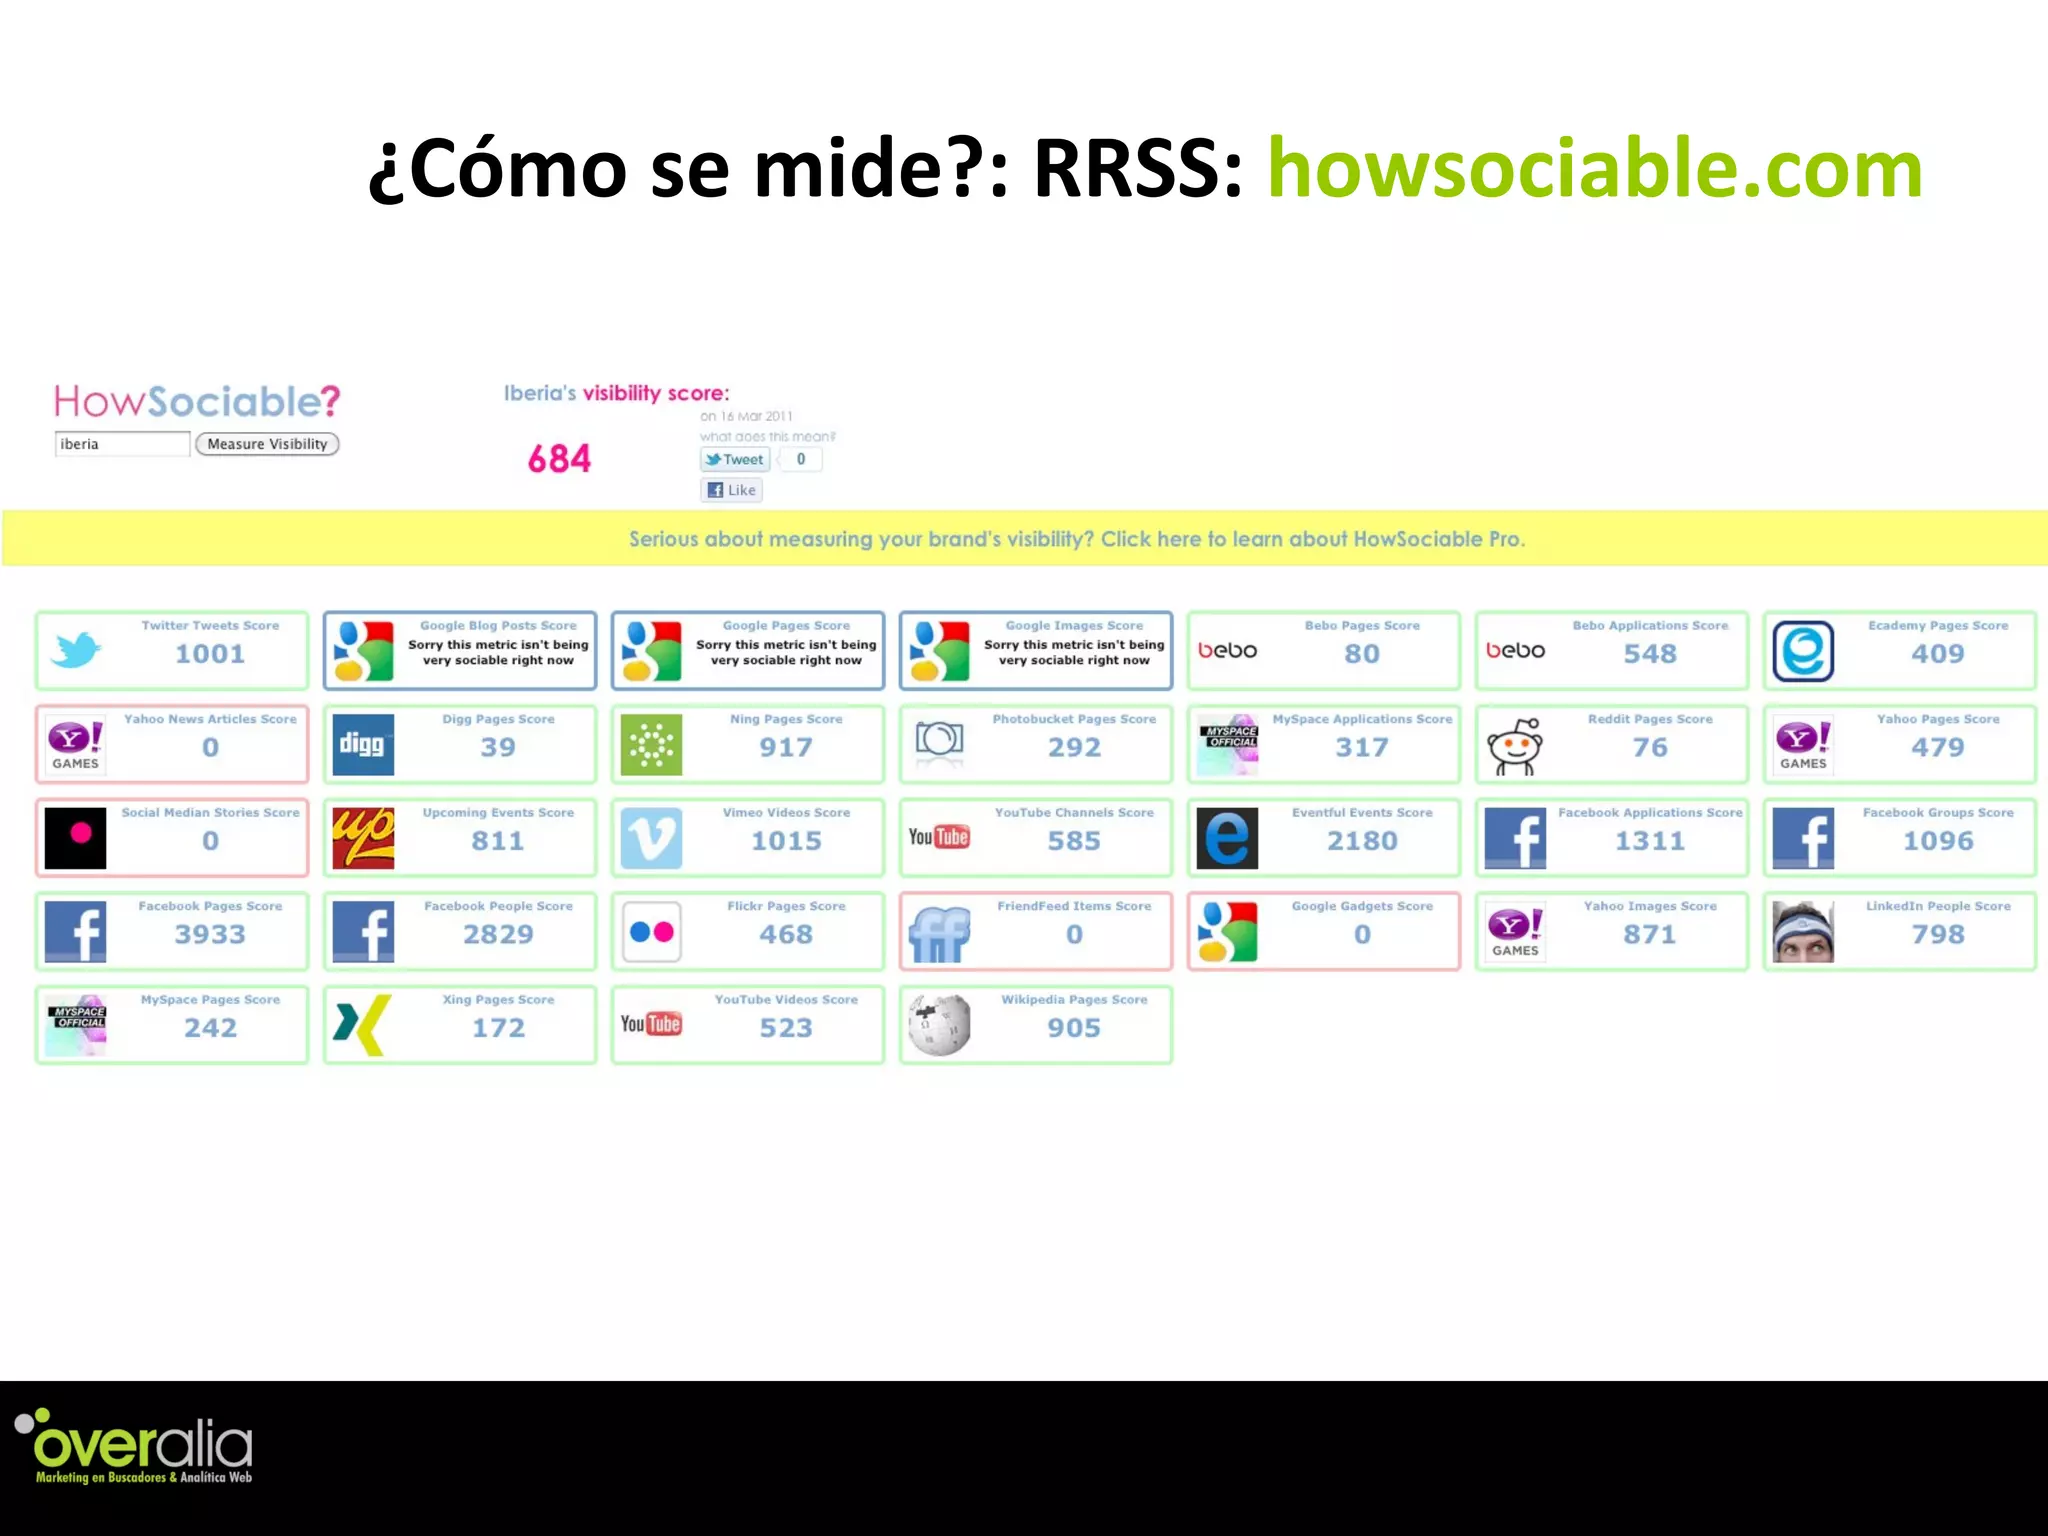Click the Tweet button
This screenshot has height=1536, width=2048.
735,459
